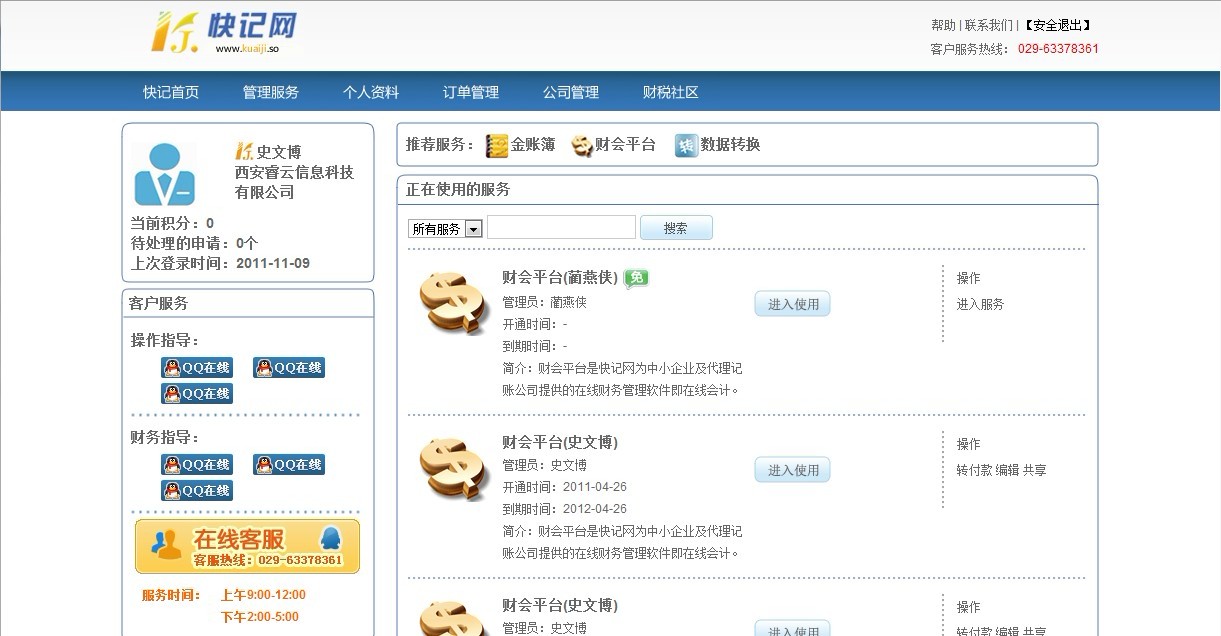Open 管理服务 navigation item
1221x636 pixels.
(x=271, y=92)
